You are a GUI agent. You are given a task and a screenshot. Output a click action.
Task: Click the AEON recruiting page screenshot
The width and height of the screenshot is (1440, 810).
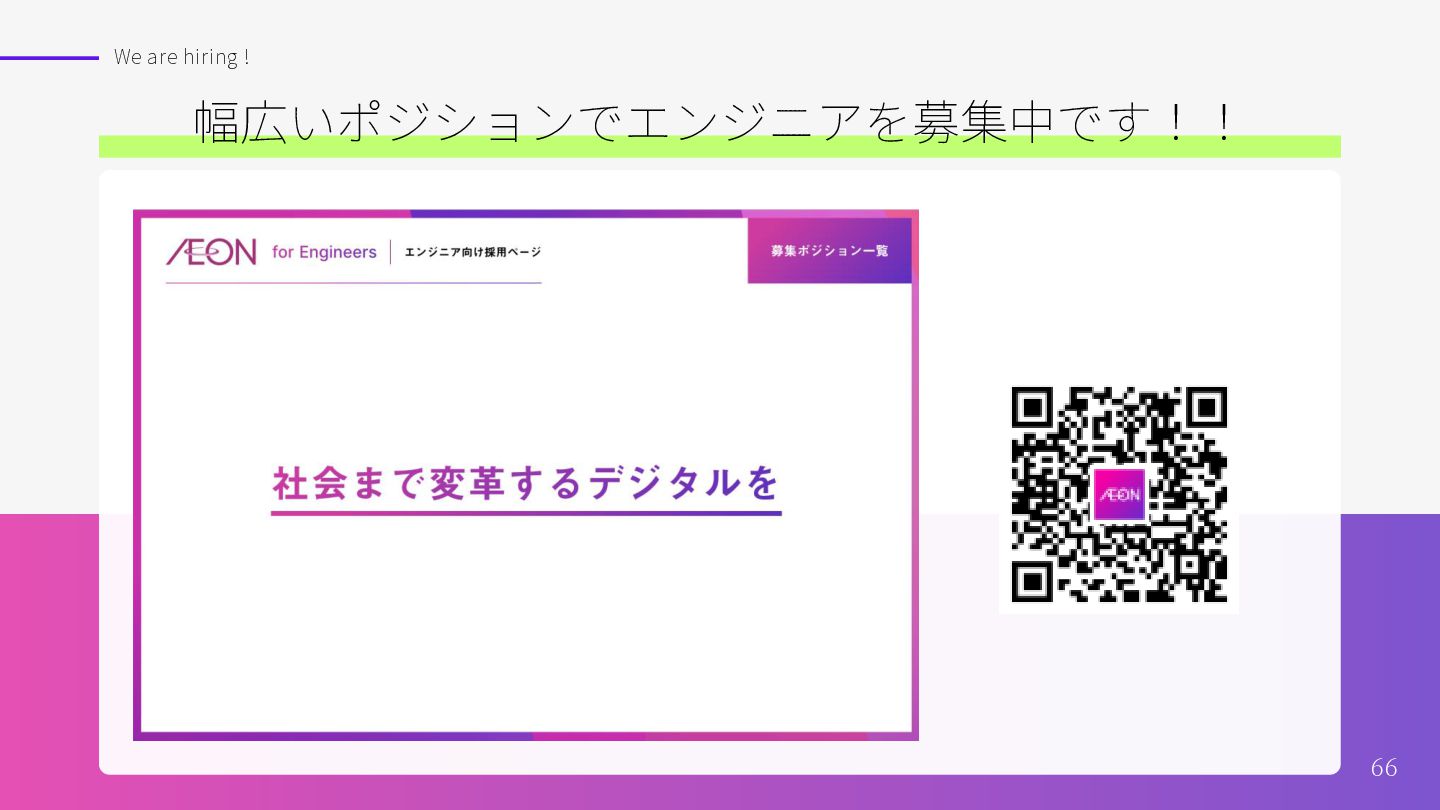pyautogui.click(x=526, y=475)
